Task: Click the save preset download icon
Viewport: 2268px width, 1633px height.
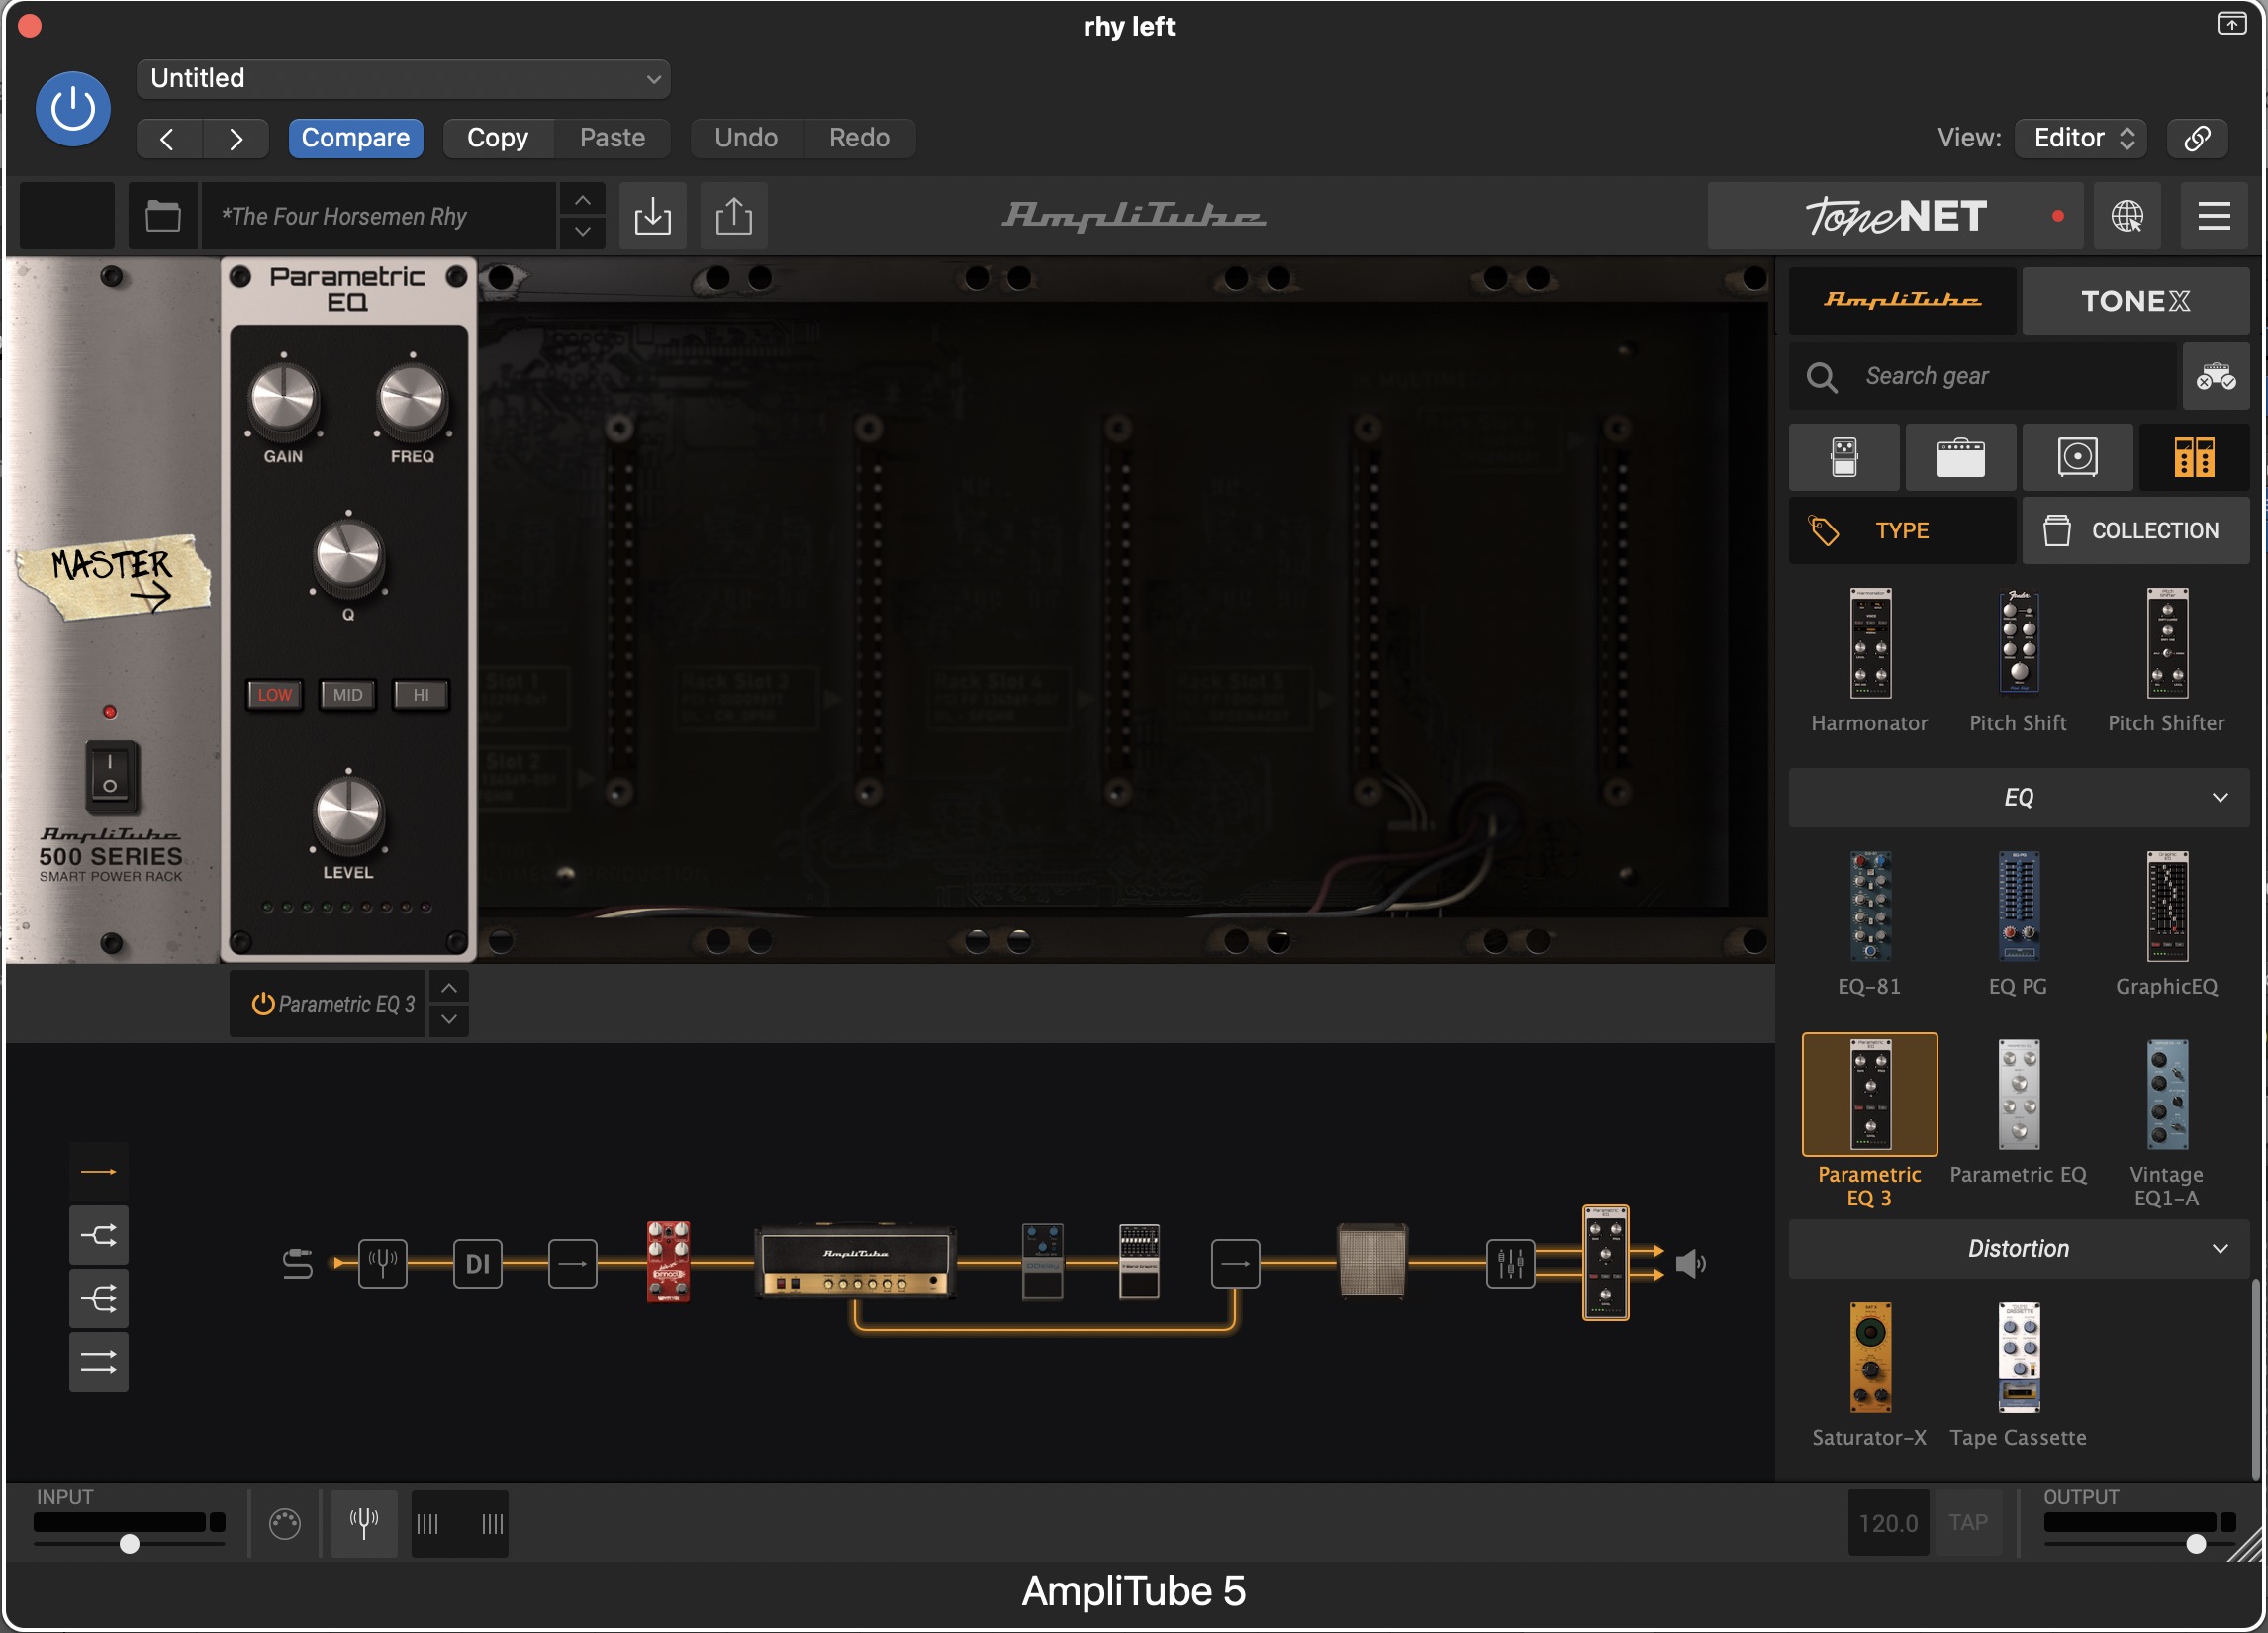Action: (x=652, y=216)
